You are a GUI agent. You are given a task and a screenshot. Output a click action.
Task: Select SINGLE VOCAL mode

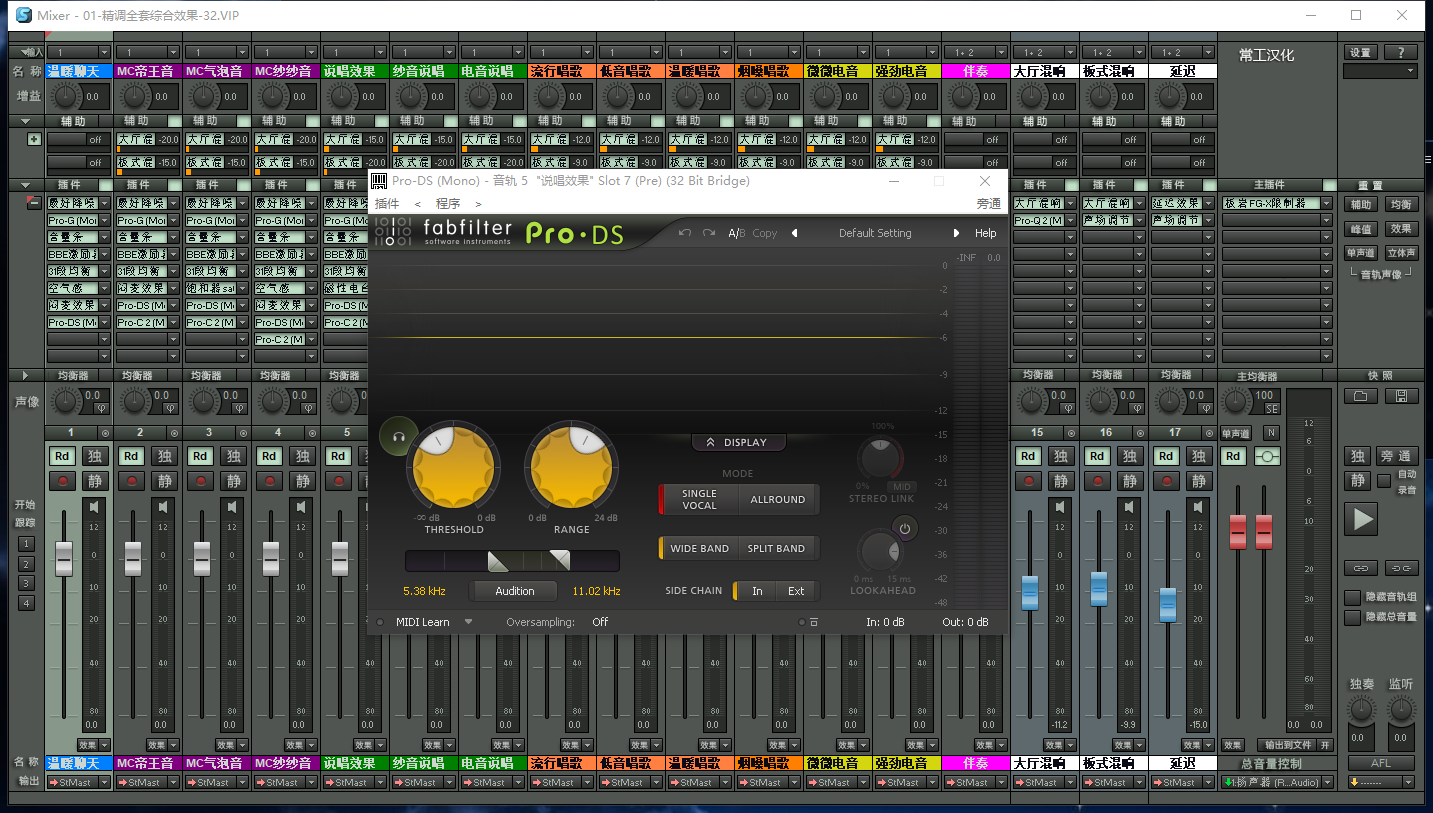[x=699, y=499]
